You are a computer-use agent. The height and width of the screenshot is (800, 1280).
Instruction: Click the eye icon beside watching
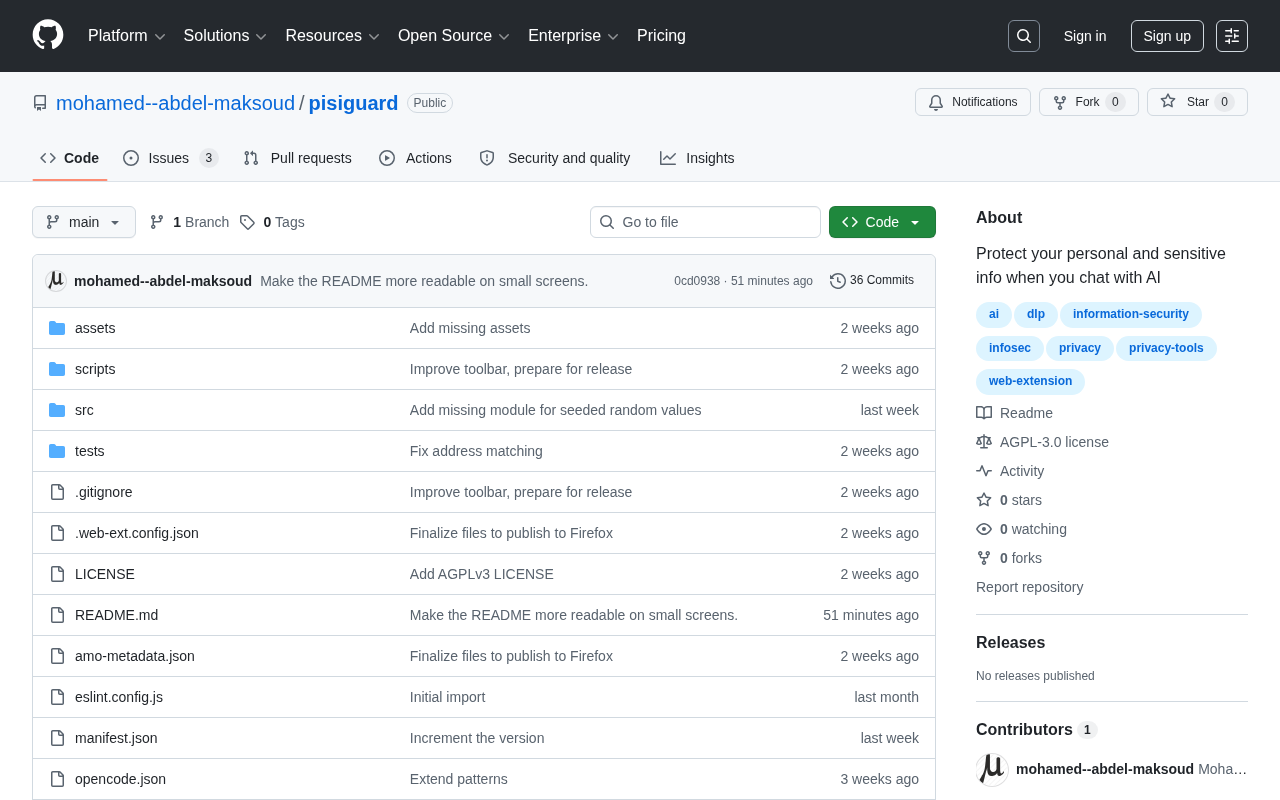click(984, 529)
